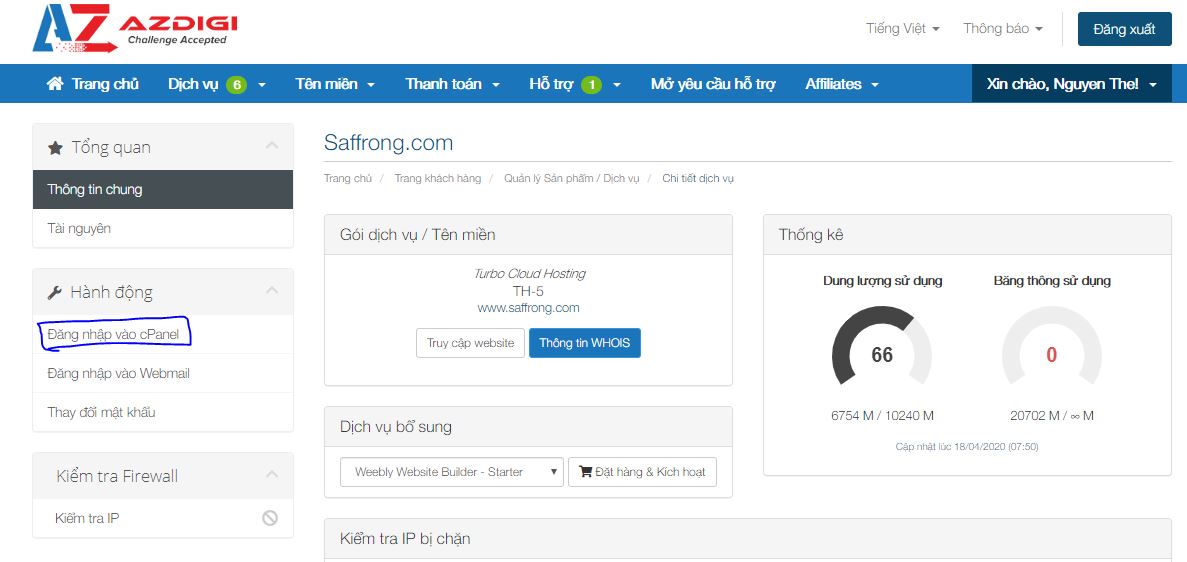The image size is (1187, 562).
Task: Click the Đăng xuất button
Action: (x=1124, y=29)
